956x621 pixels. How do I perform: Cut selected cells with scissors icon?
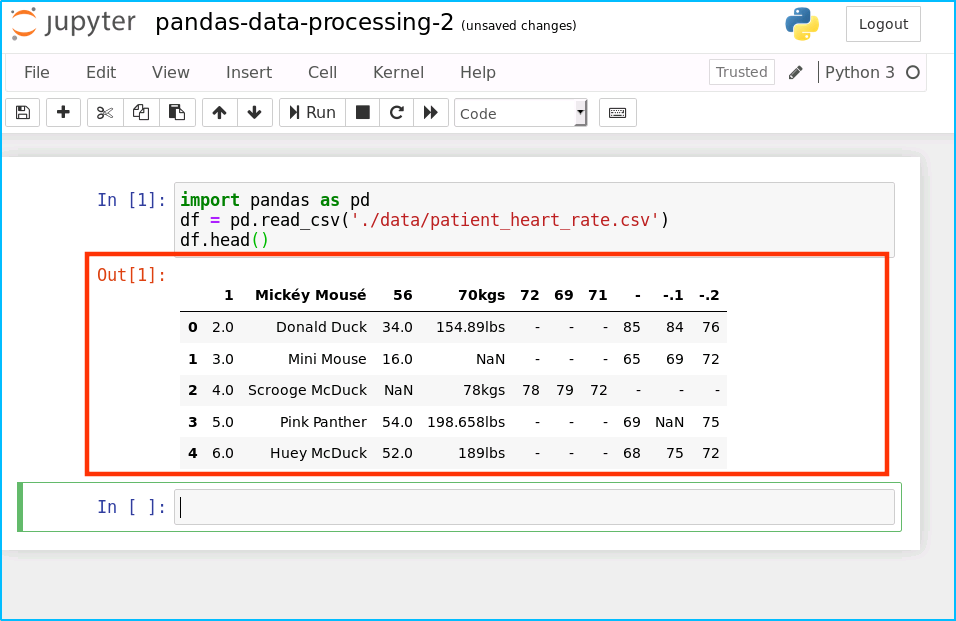pos(105,113)
